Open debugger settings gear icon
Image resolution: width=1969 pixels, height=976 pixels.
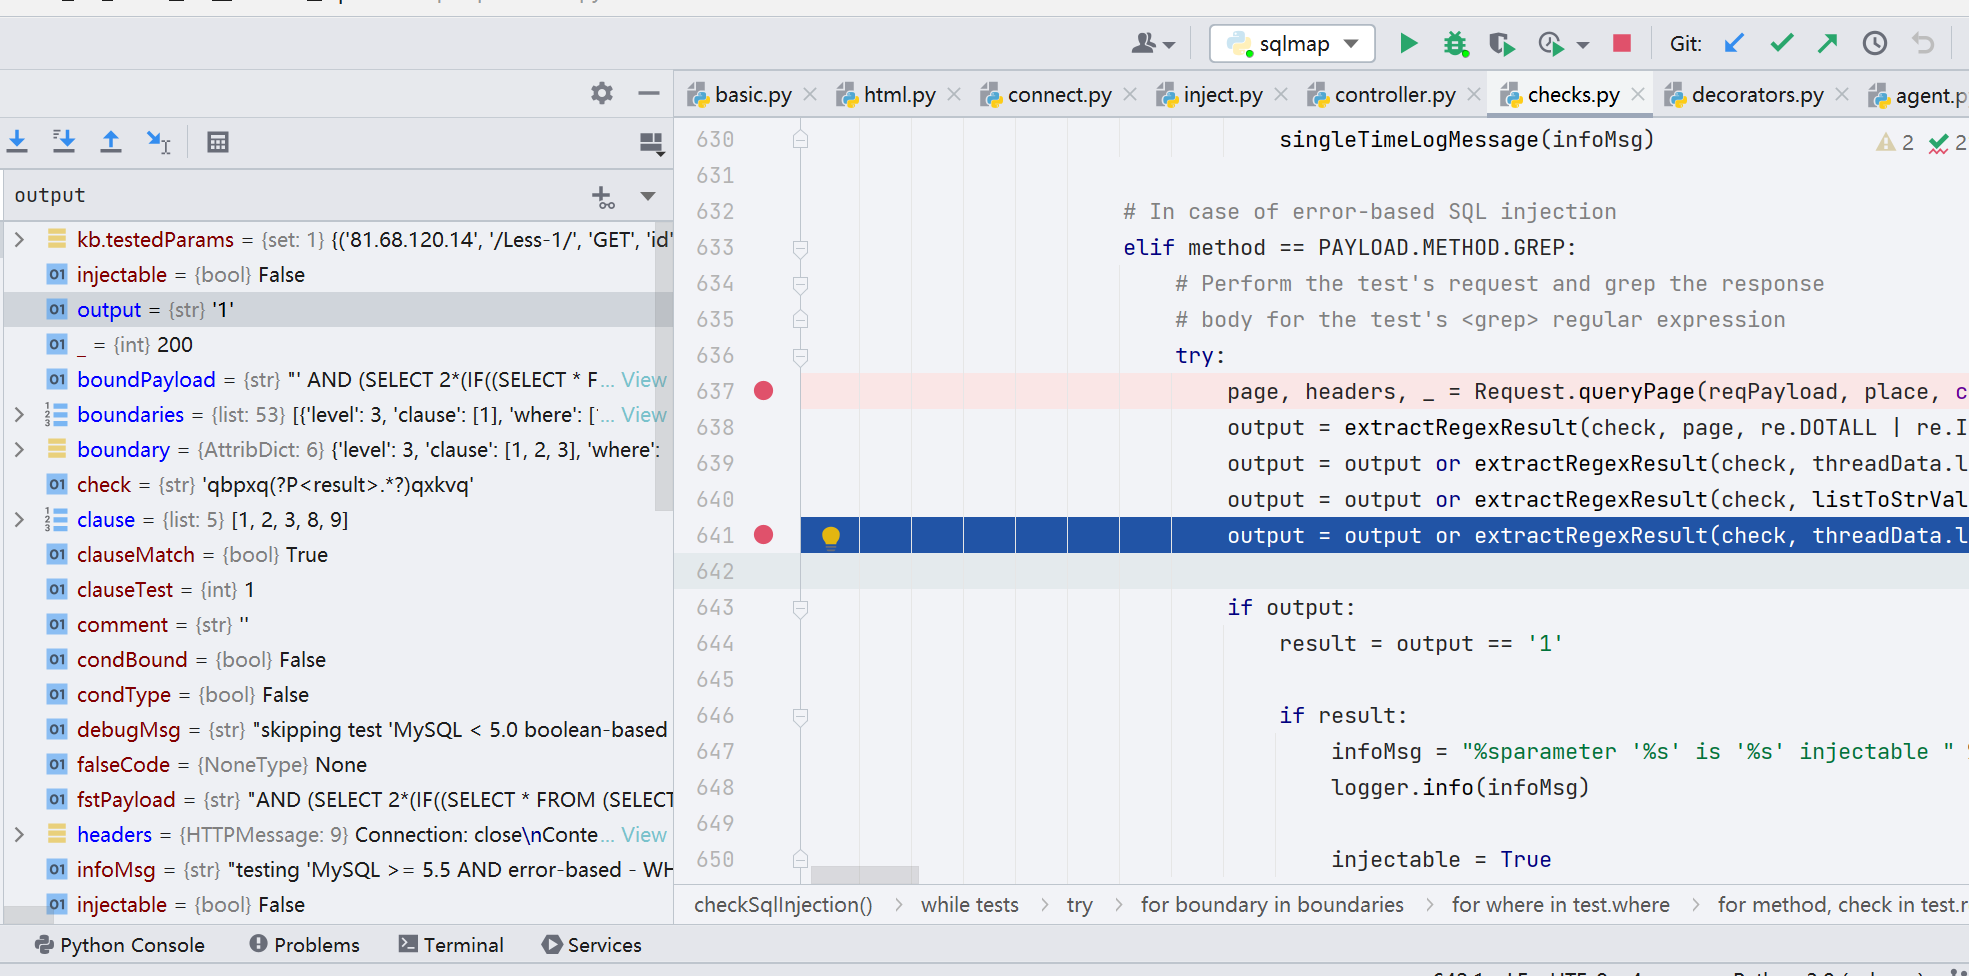click(x=601, y=92)
